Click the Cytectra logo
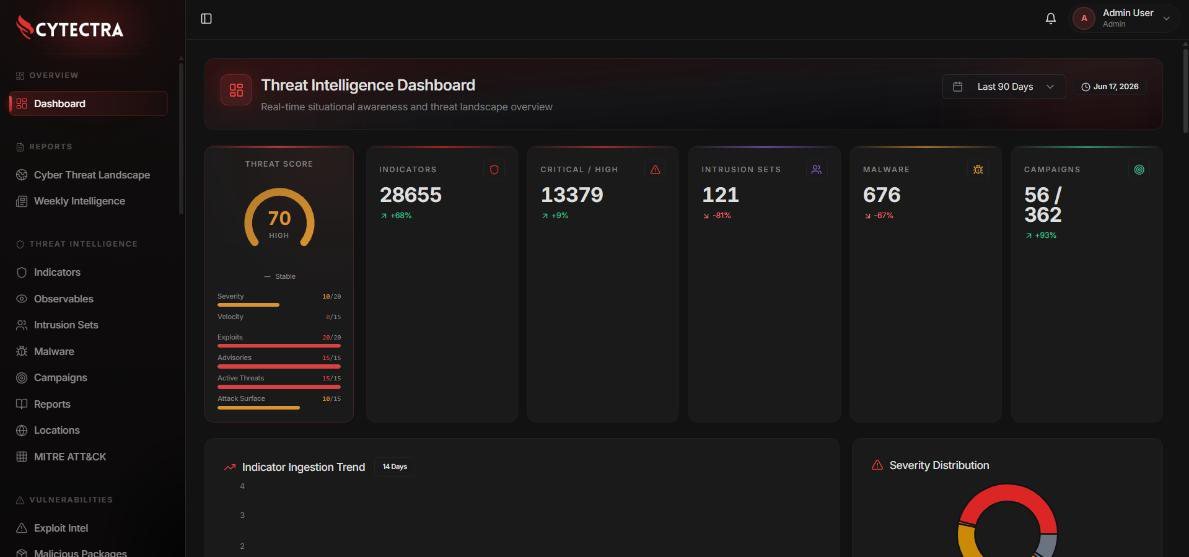The width and height of the screenshot is (1189, 557). click(x=70, y=29)
